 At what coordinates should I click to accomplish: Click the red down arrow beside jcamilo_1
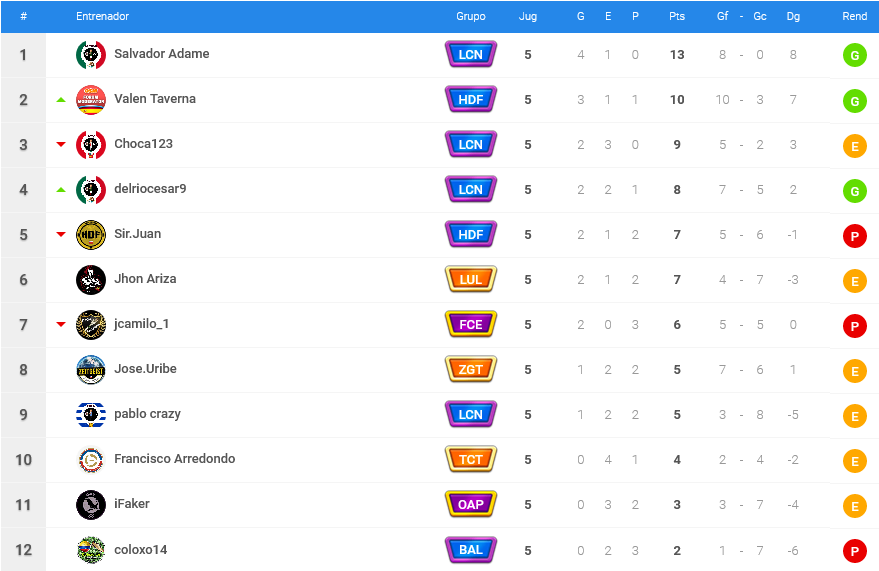(61, 324)
